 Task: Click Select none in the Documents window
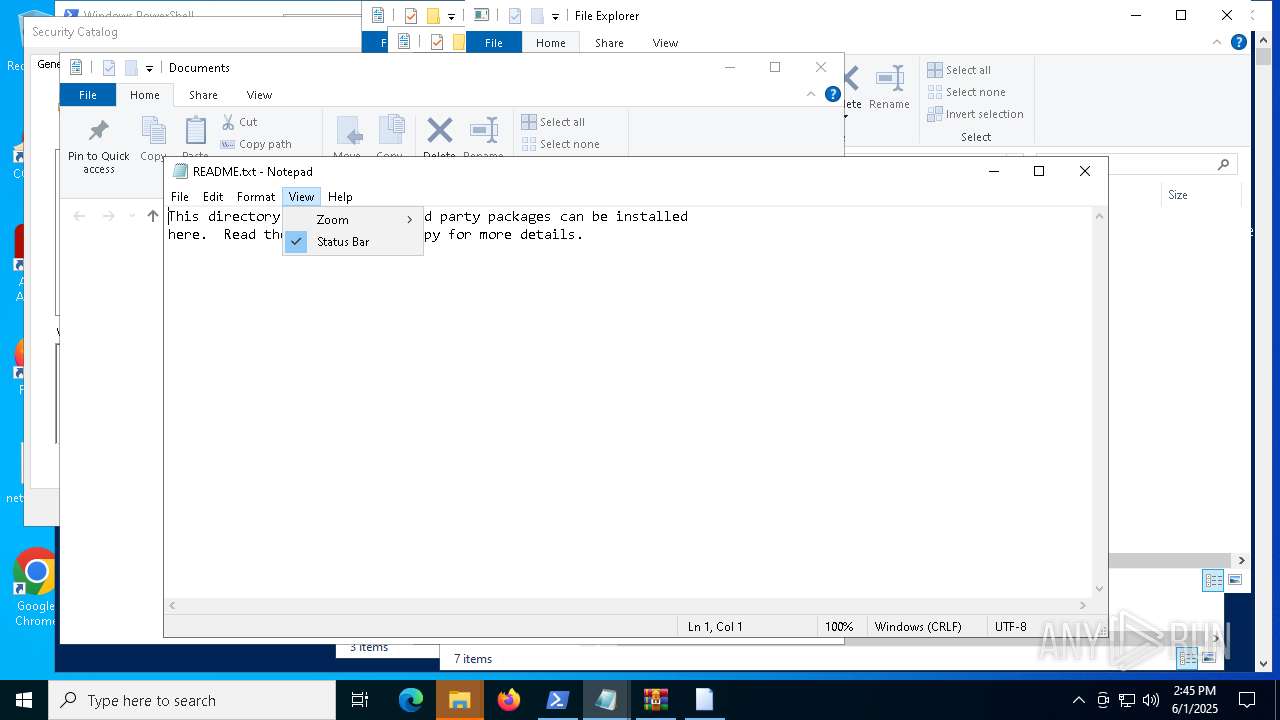pyautogui.click(x=560, y=144)
